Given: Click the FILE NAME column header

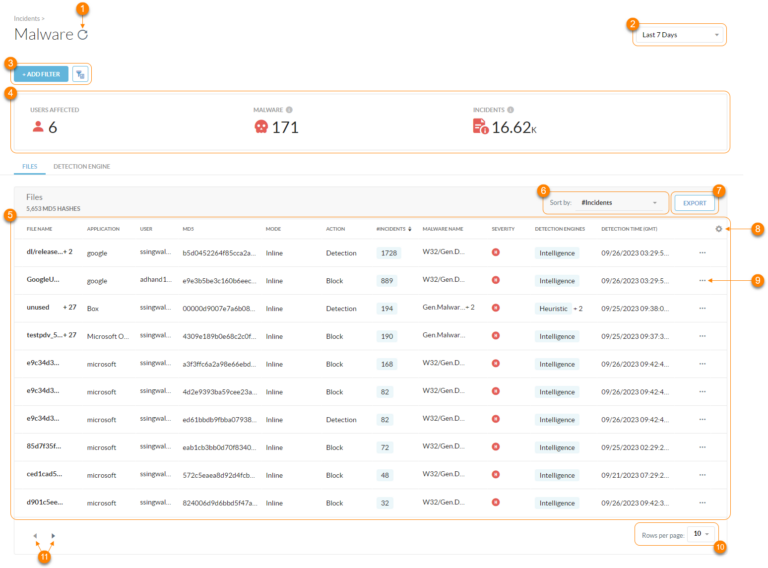Looking at the screenshot, I should (x=39, y=229).
